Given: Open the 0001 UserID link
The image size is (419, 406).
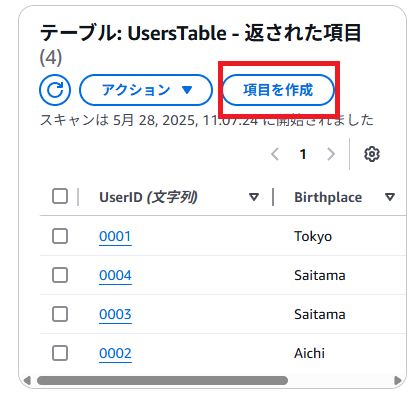Looking at the screenshot, I should tap(115, 237).
